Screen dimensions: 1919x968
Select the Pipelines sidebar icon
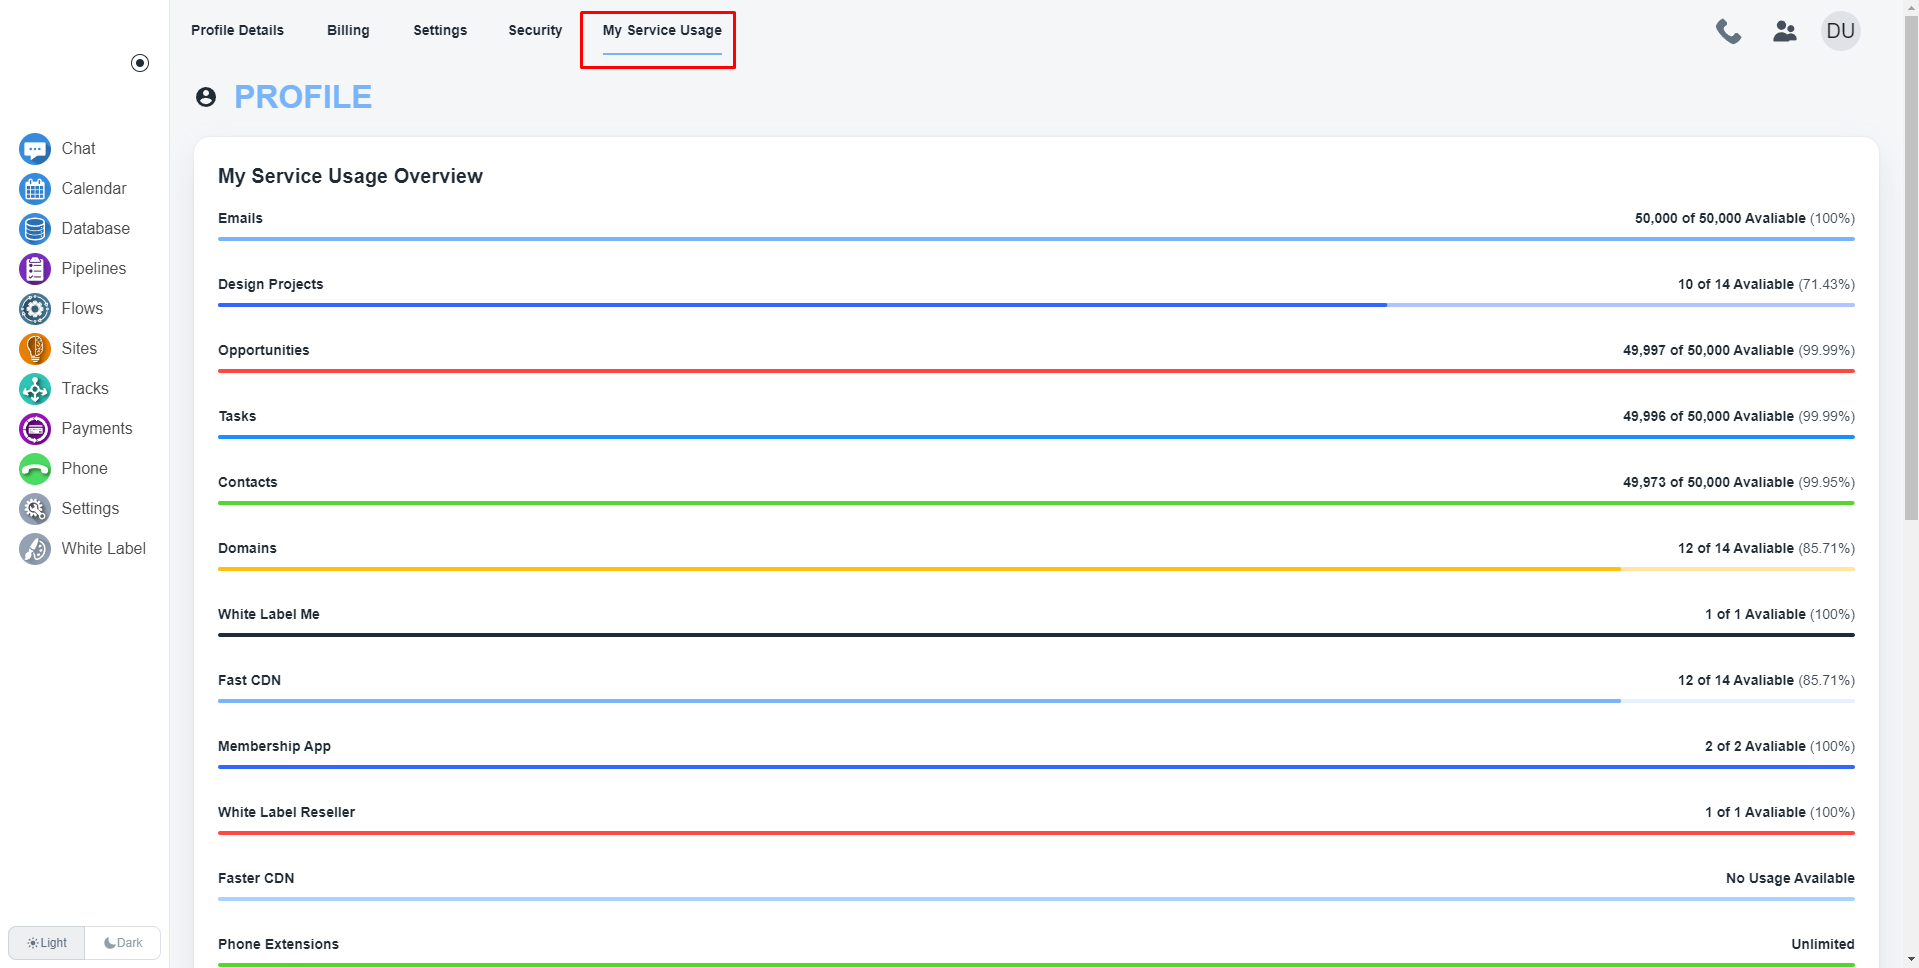(x=35, y=269)
